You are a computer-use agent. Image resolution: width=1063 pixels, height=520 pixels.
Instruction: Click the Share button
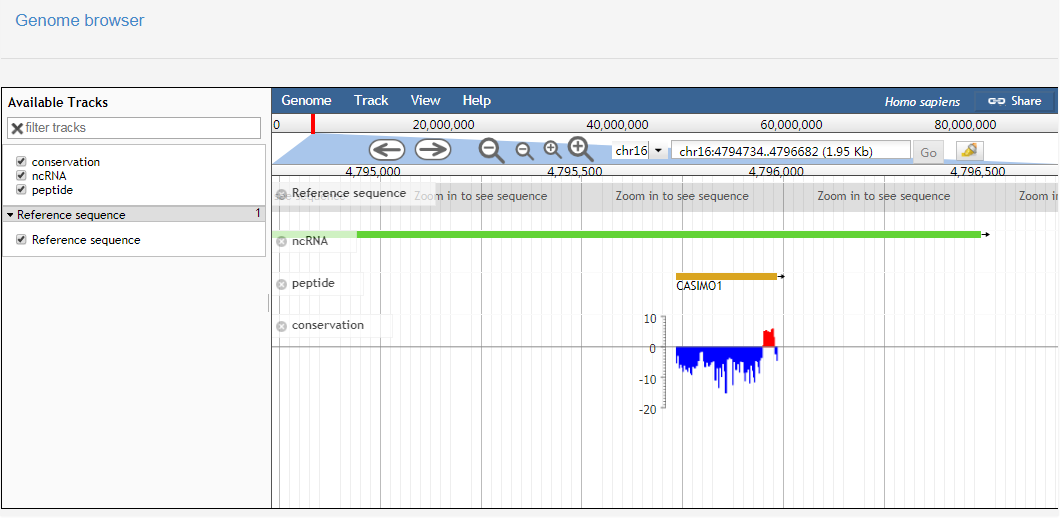click(1014, 101)
